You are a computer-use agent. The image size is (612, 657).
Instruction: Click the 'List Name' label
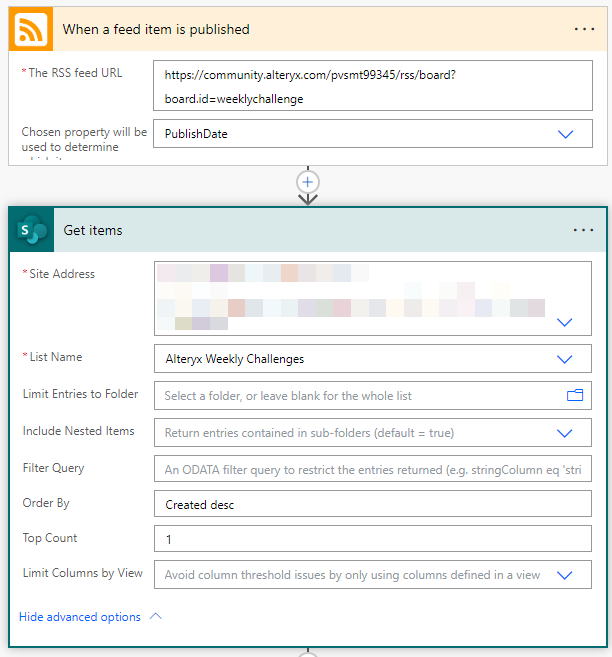[56, 357]
